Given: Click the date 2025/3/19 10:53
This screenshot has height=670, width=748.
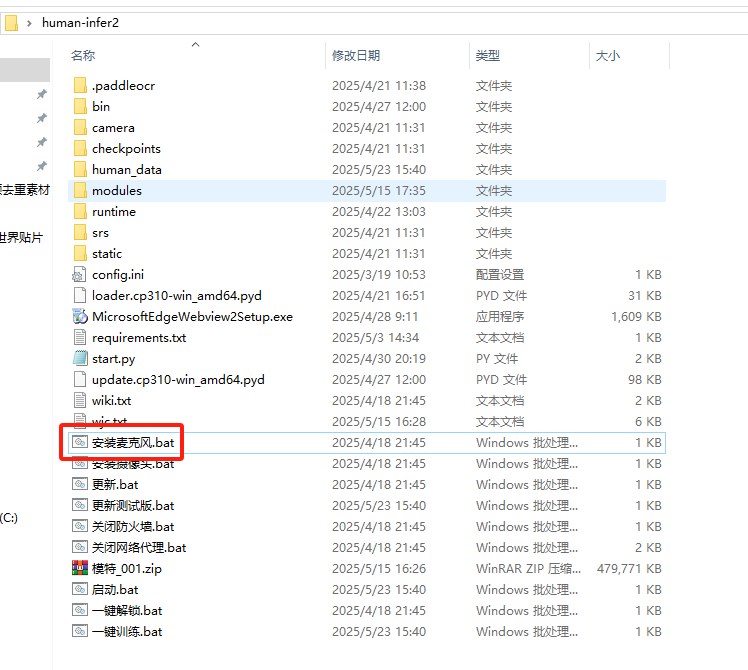Looking at the screenshot, I should [x=379, y=274].
